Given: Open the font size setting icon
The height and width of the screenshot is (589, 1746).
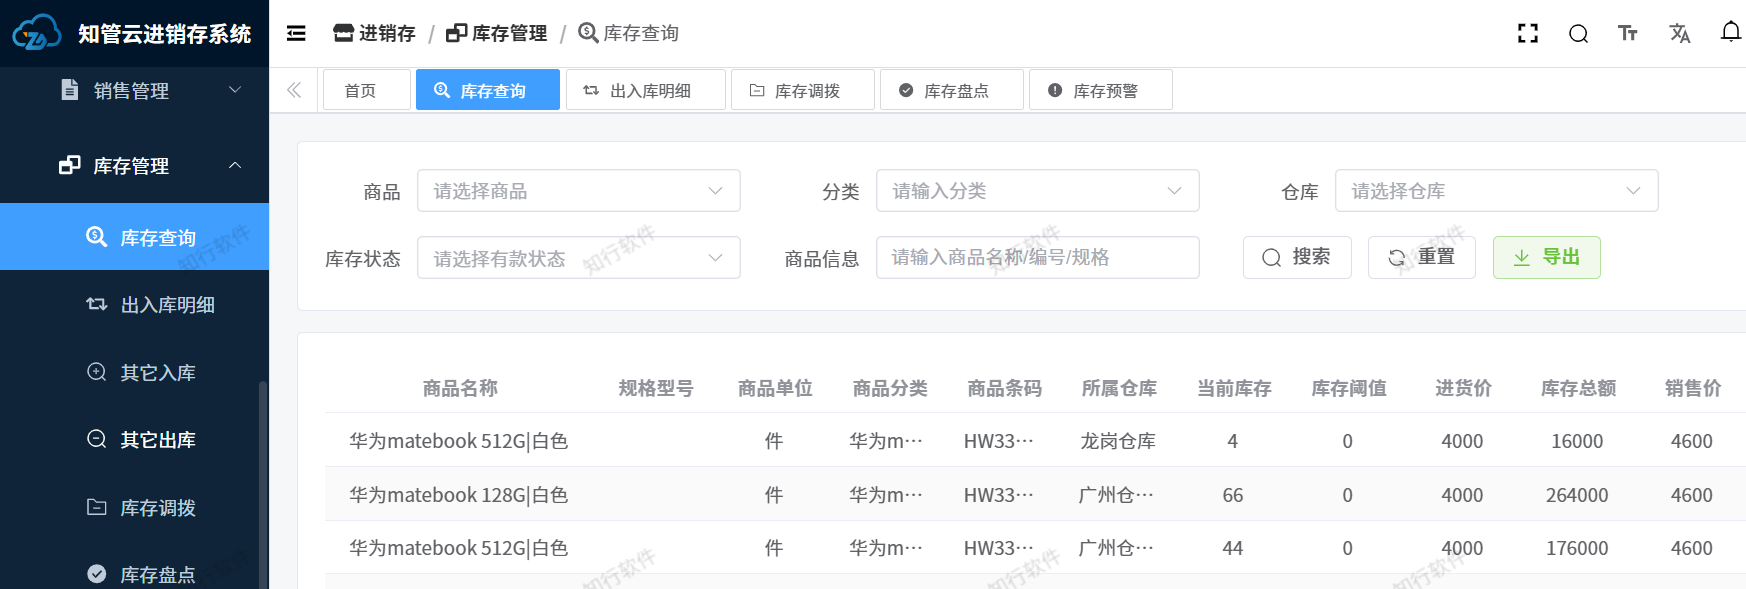Looking at the screenshot, I should 1628,34.
